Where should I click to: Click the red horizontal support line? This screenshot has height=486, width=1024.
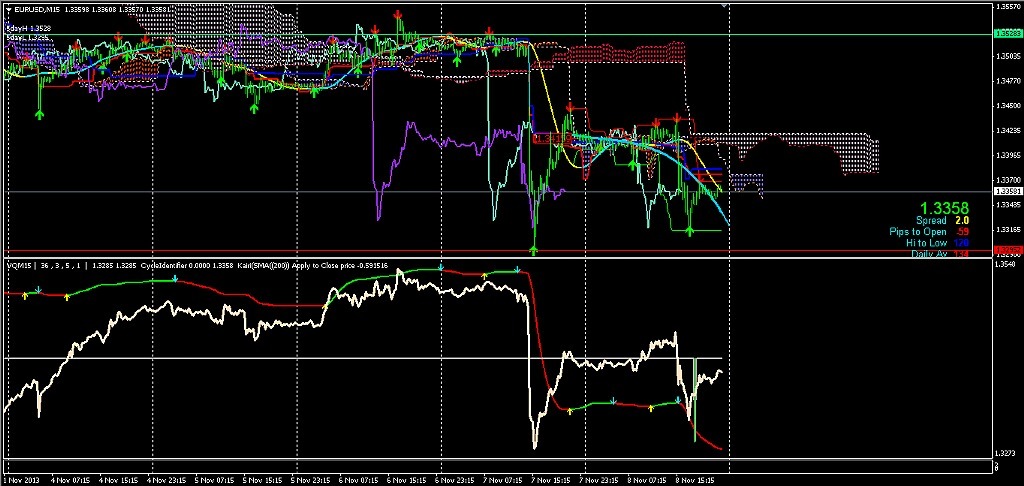[496, 251]
